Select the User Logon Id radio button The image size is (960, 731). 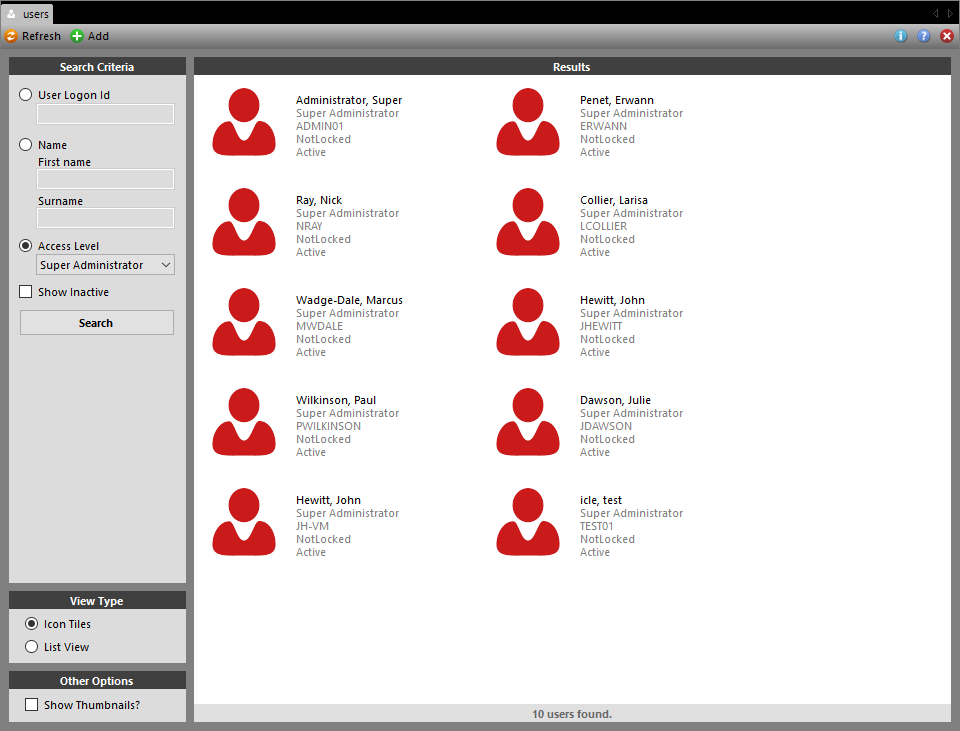coord(26,95)
